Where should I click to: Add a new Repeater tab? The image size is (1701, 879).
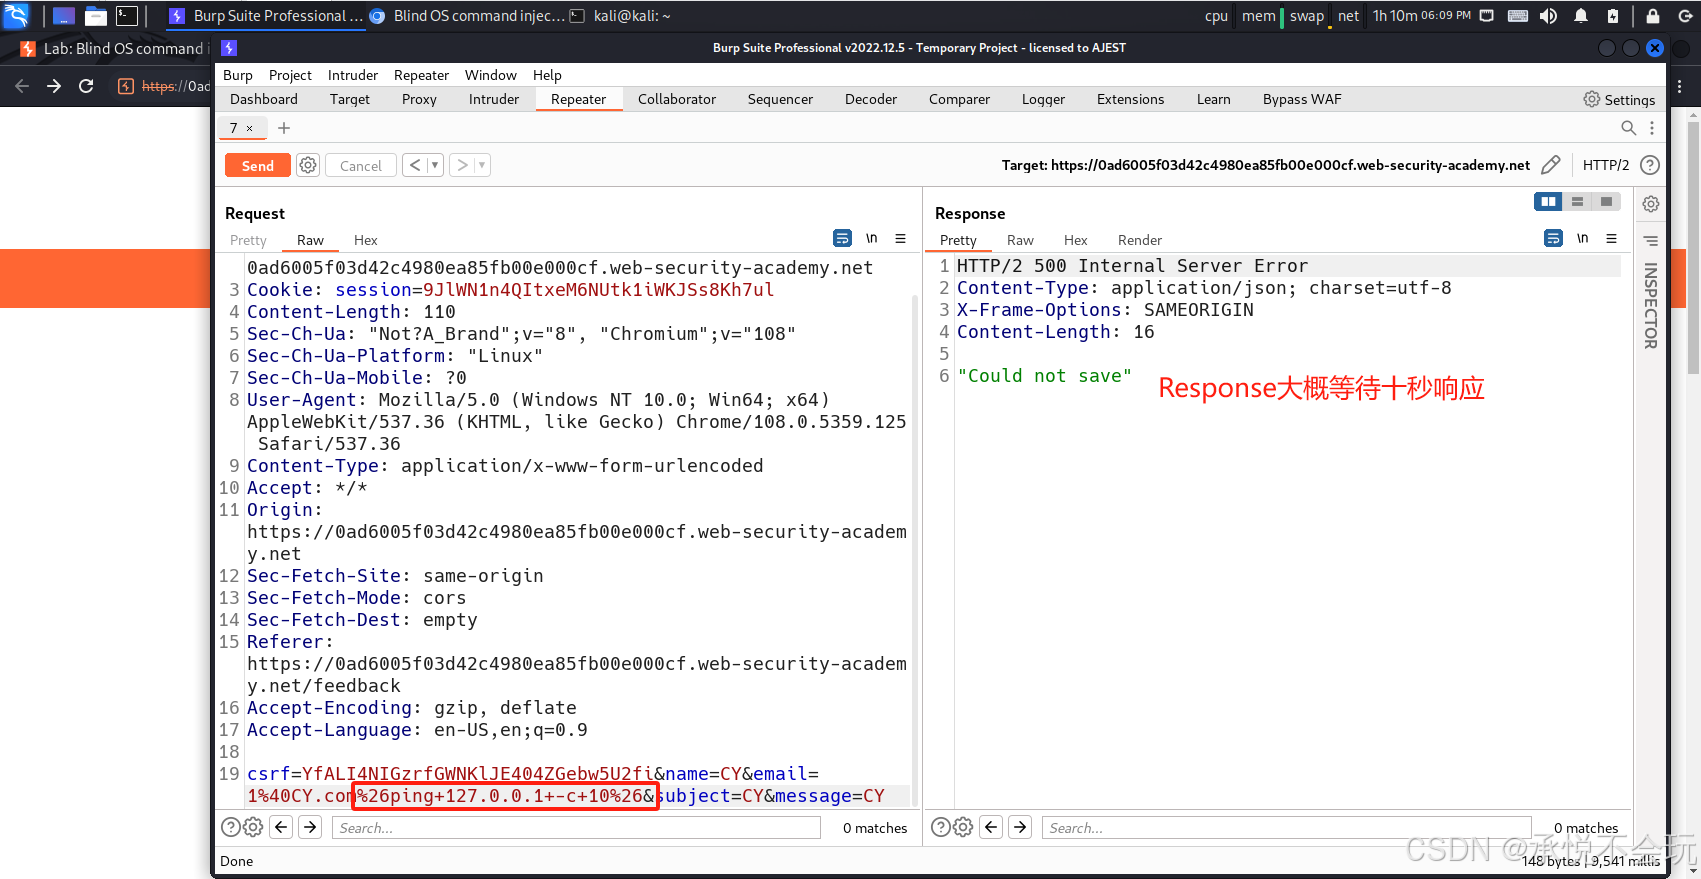click(284, 128)
